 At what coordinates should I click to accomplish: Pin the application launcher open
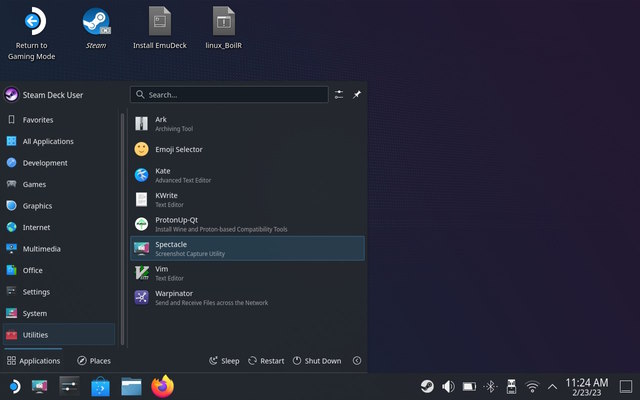click(x=357, y=95)
